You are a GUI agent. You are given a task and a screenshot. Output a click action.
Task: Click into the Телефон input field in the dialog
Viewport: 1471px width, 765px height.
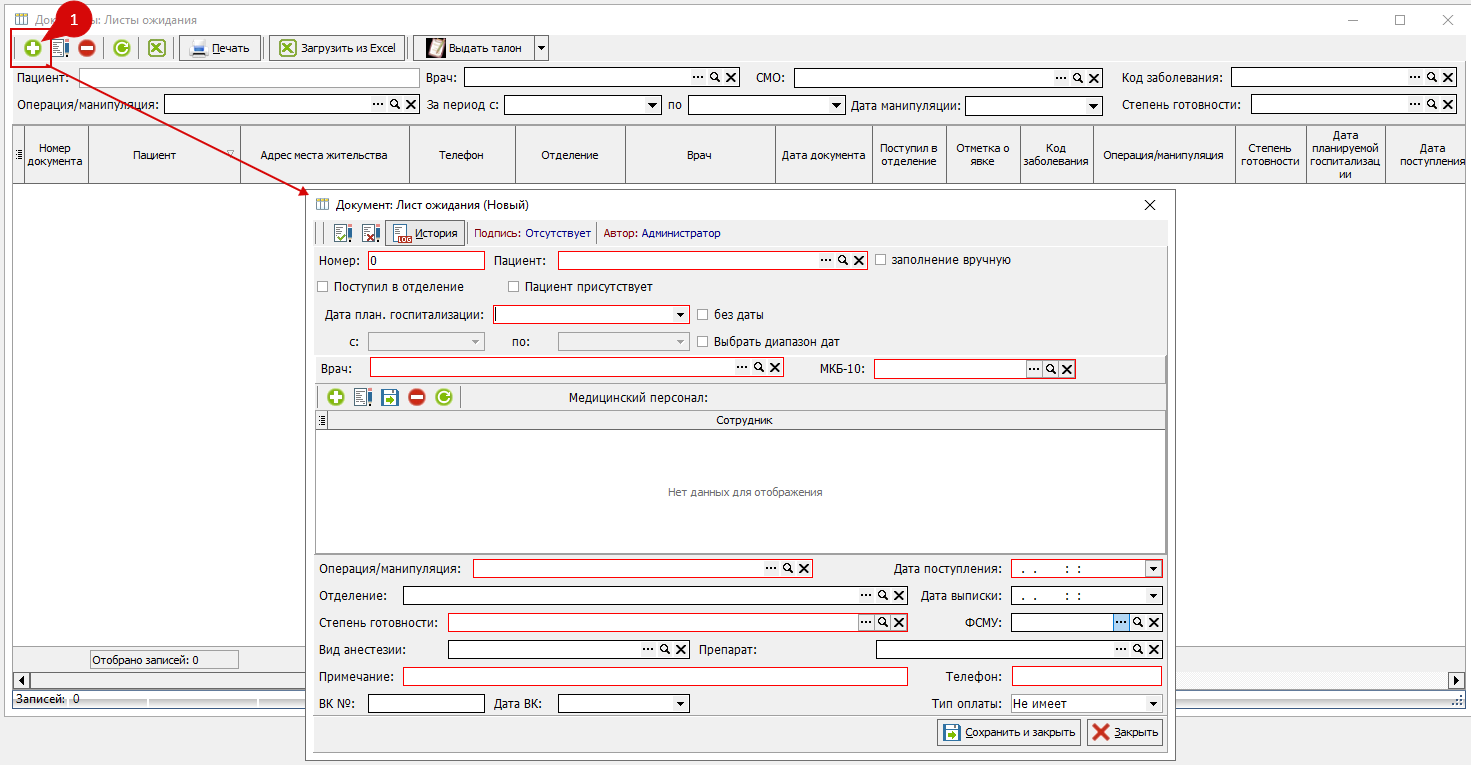point(1086,677)
